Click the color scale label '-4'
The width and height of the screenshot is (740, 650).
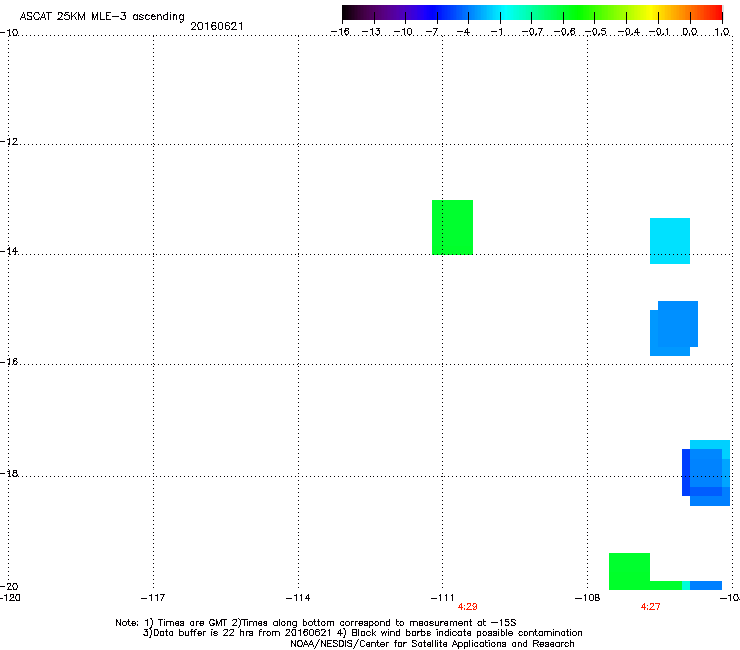point(463,32)
